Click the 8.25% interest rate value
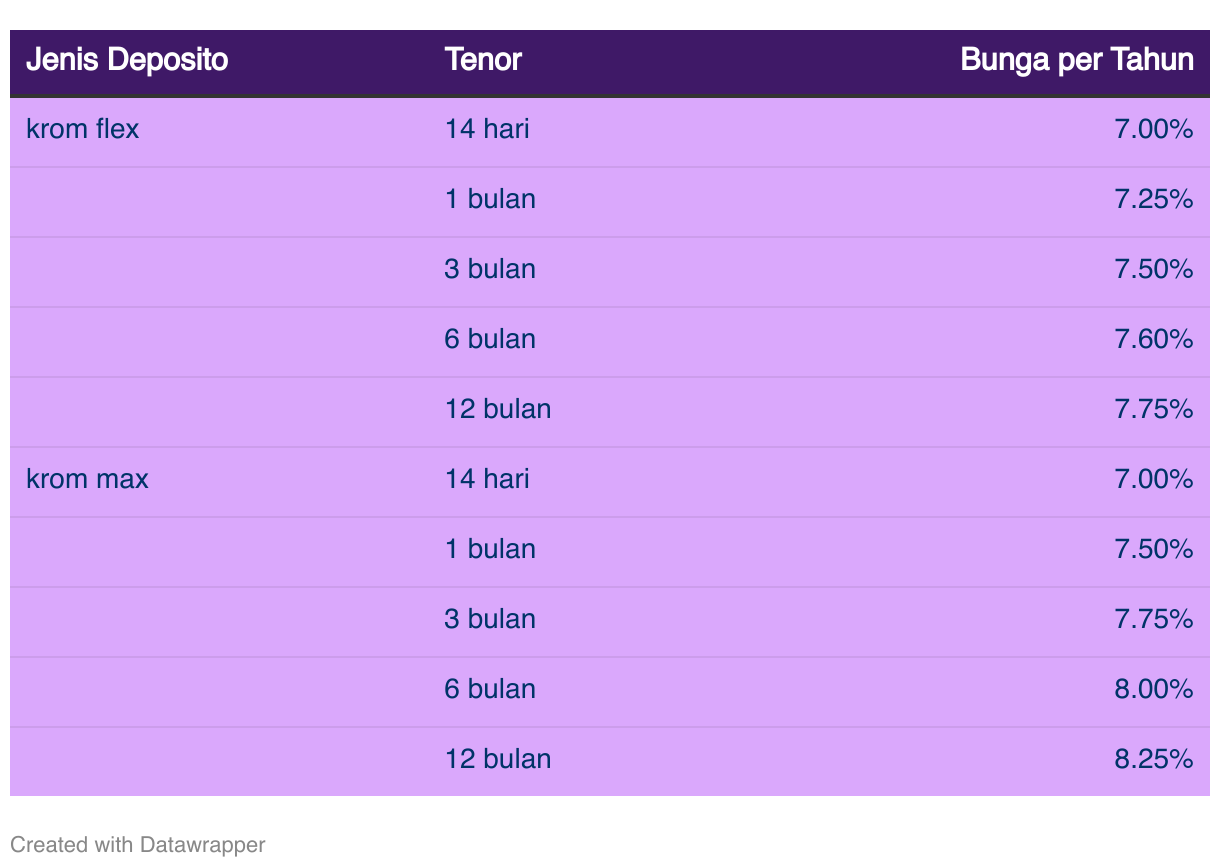 click(x=1154, y=759)
